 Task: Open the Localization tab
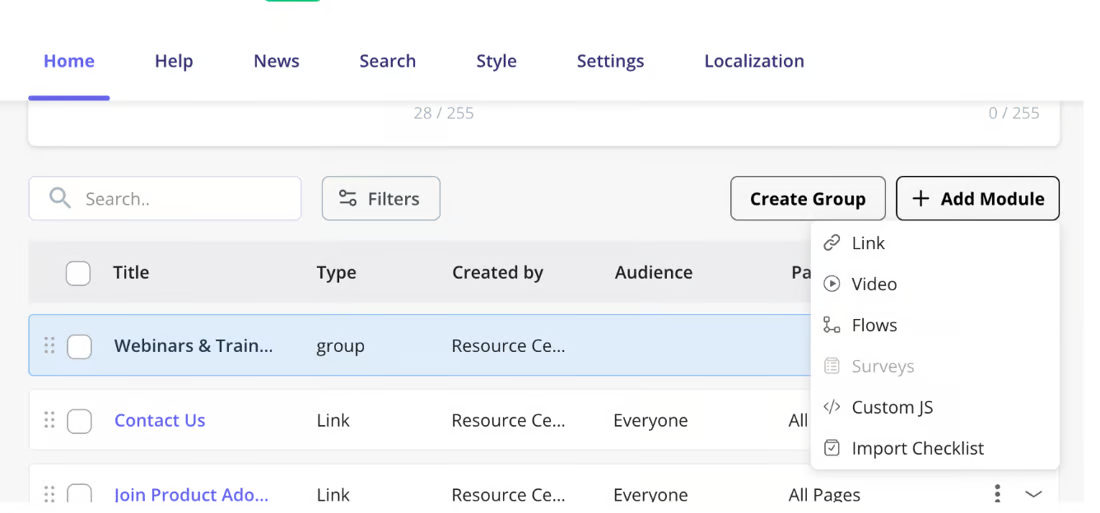click(x=754, y=61)
